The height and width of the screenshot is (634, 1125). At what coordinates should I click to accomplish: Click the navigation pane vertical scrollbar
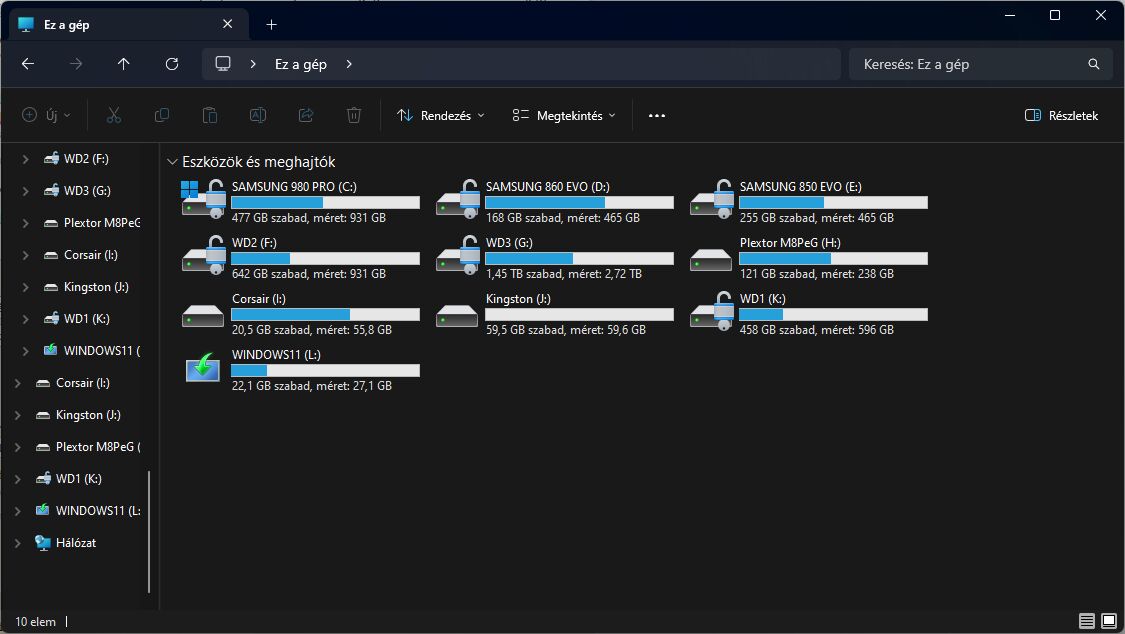click(x=149, y=531)
